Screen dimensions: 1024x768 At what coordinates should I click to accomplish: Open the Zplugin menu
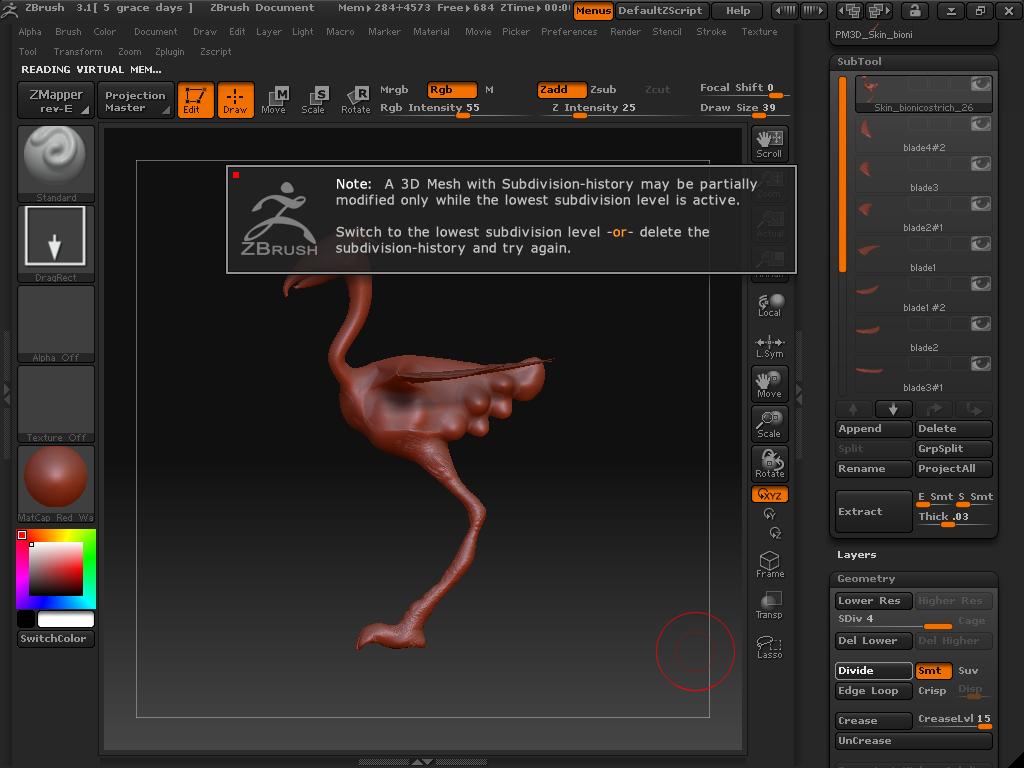click(x=169, y=52)
